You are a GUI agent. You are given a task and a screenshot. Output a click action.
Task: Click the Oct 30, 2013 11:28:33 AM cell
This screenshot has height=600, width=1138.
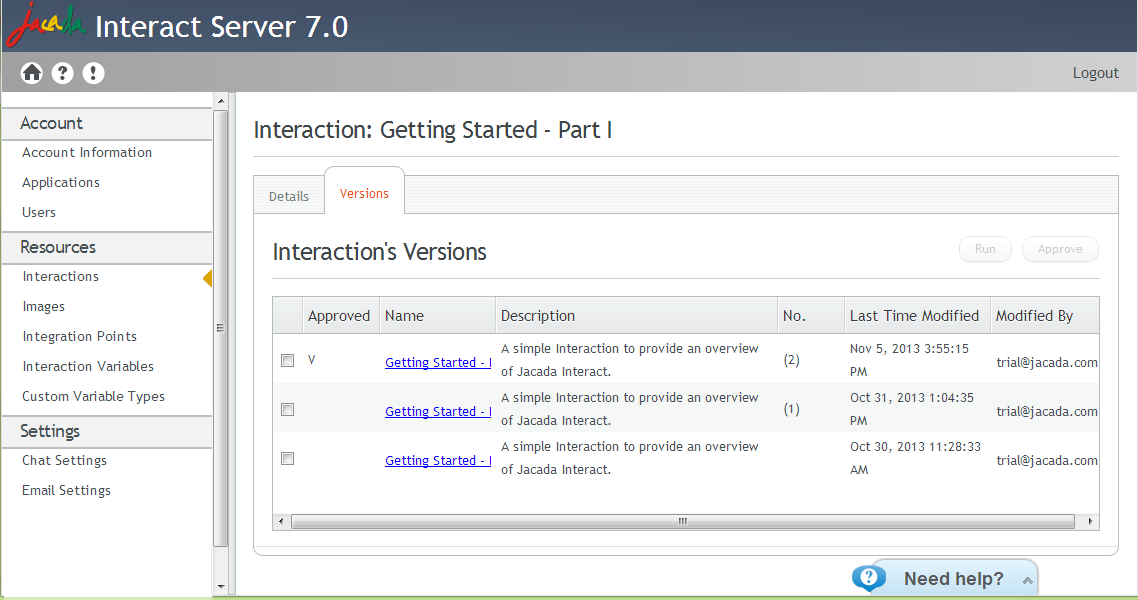pos(915,458)
